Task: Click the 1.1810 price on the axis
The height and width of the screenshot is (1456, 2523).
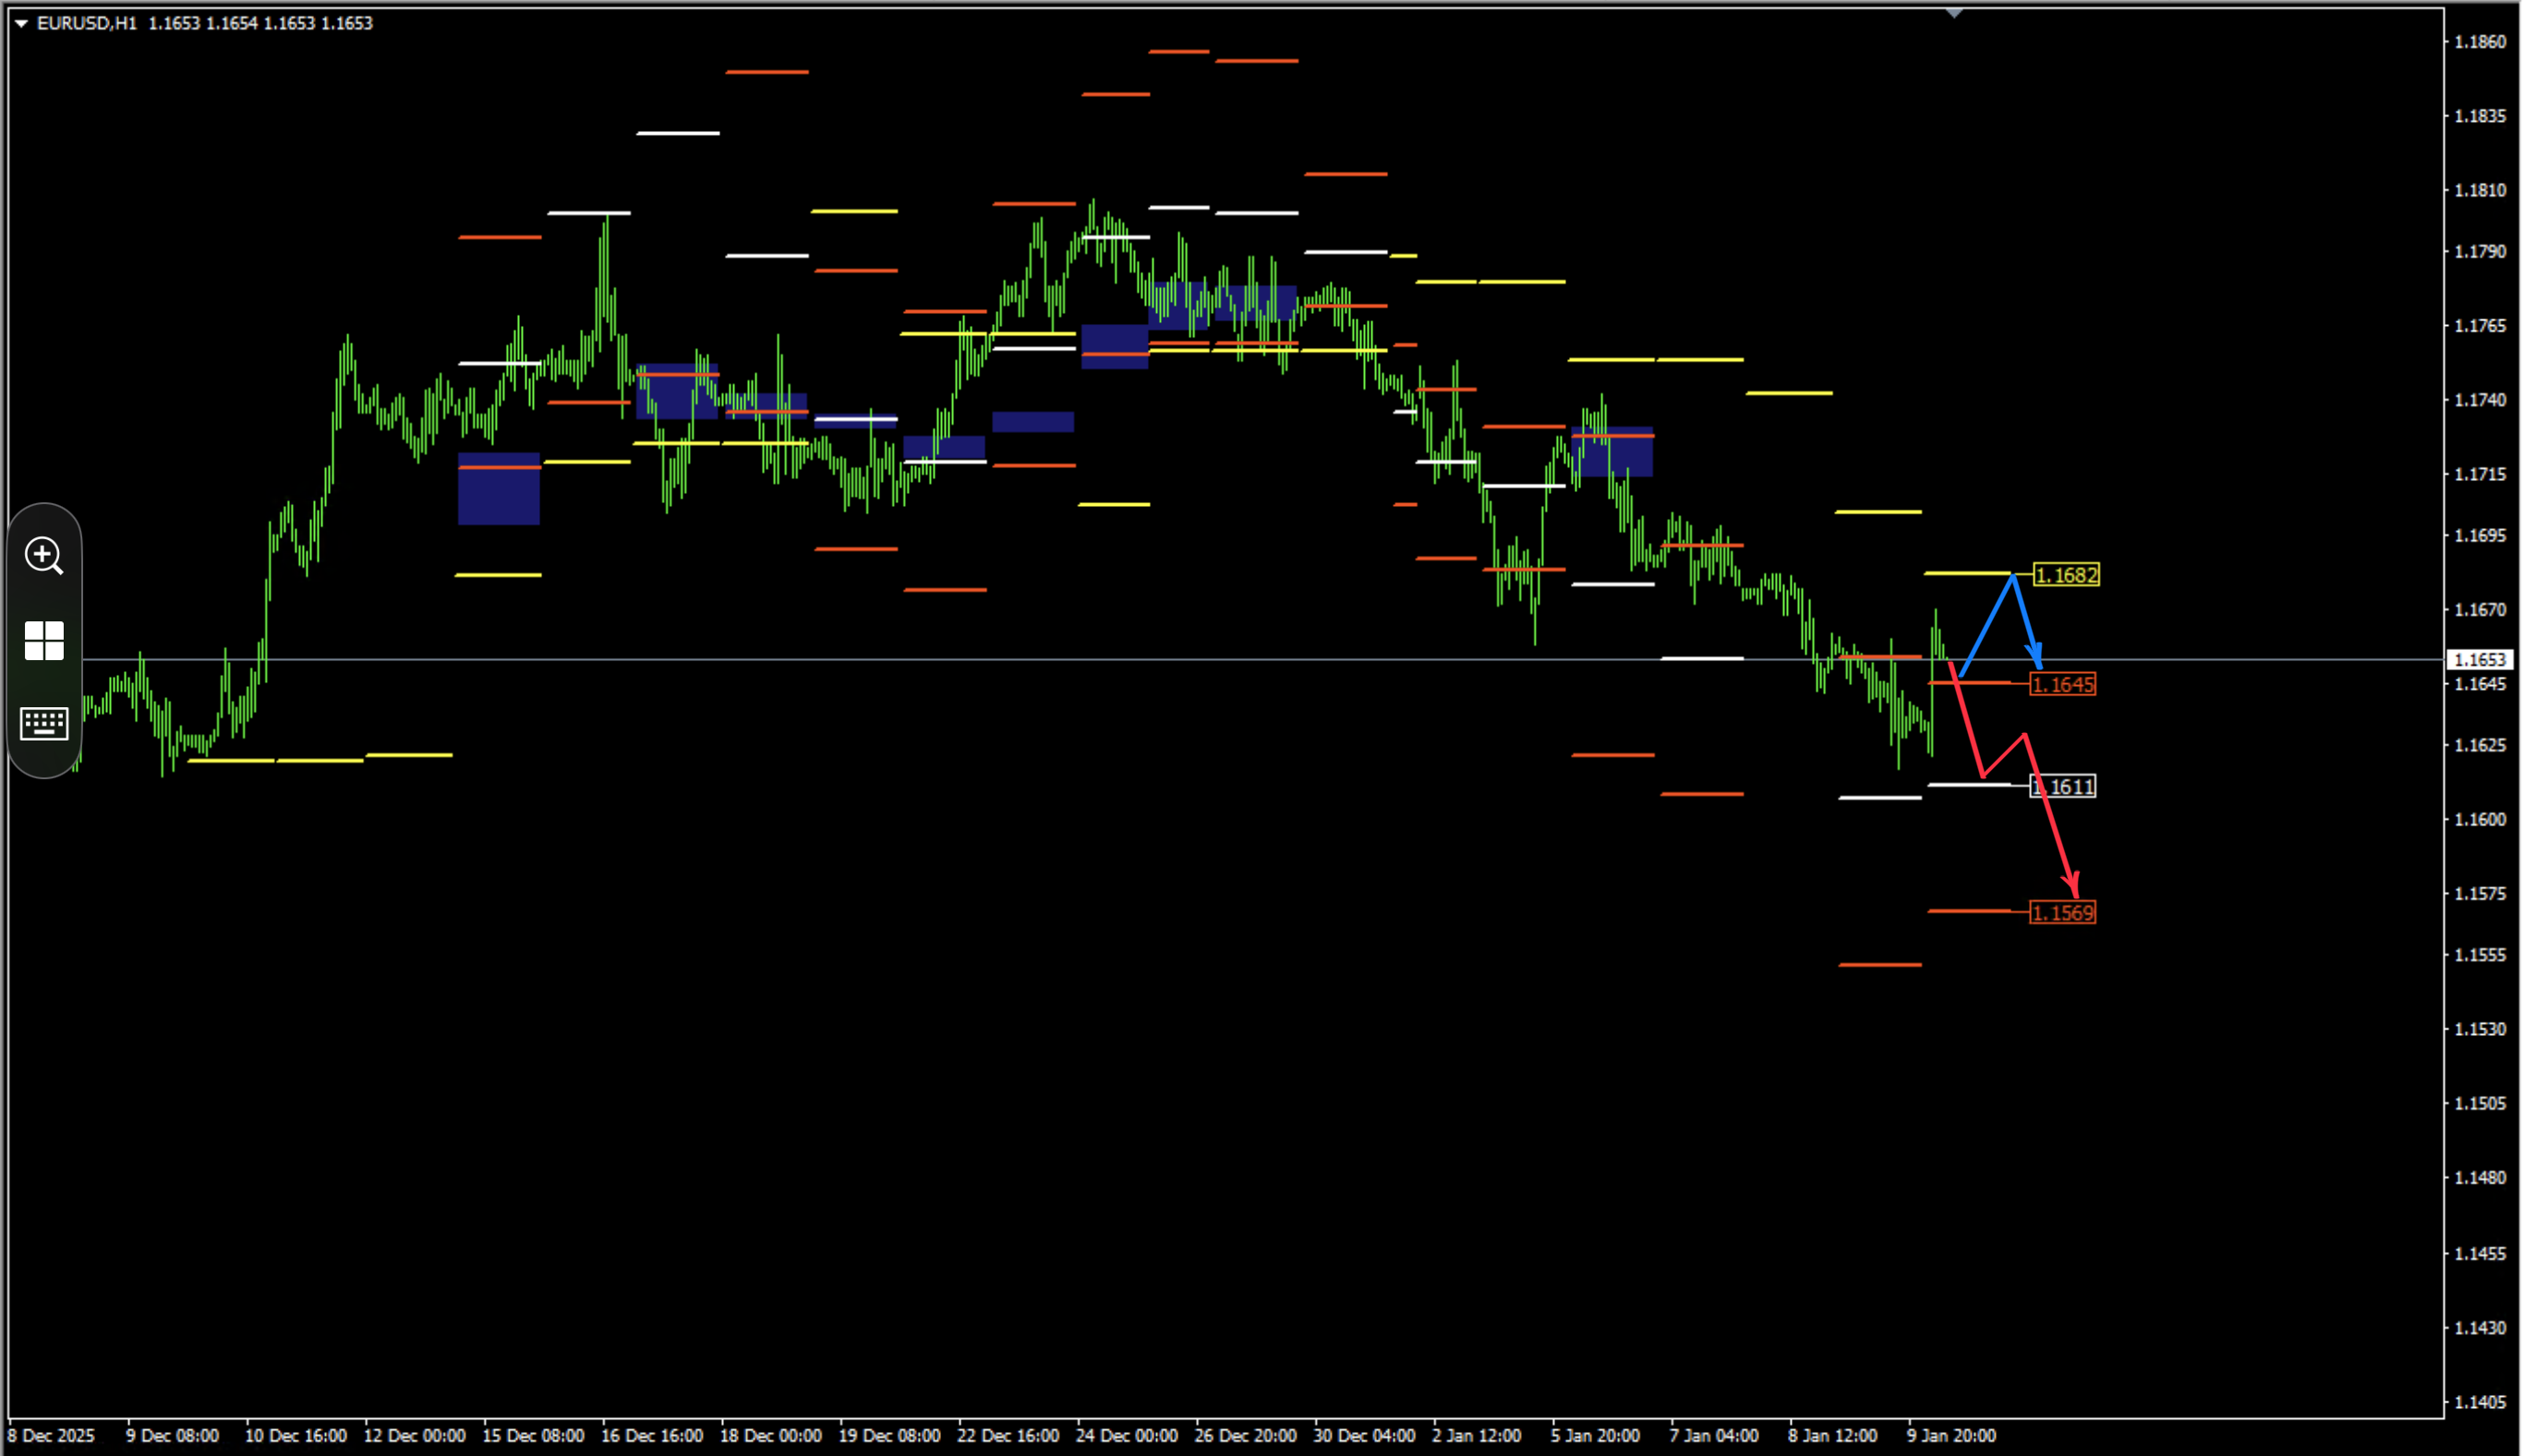Action: 2481,190
